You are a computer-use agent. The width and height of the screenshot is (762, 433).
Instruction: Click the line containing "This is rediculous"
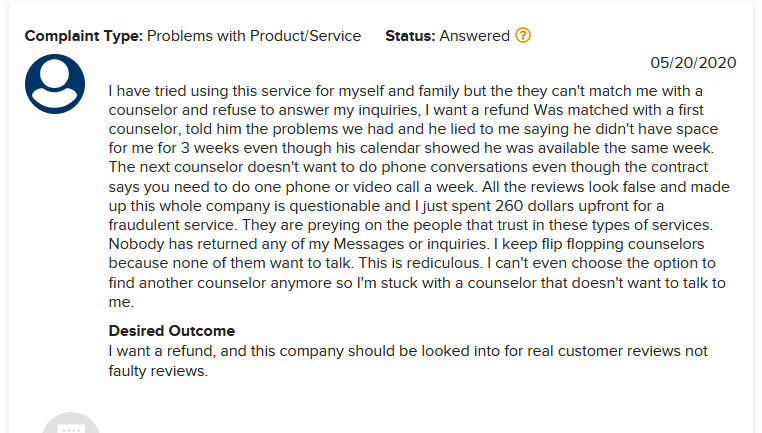coord(420,262)
